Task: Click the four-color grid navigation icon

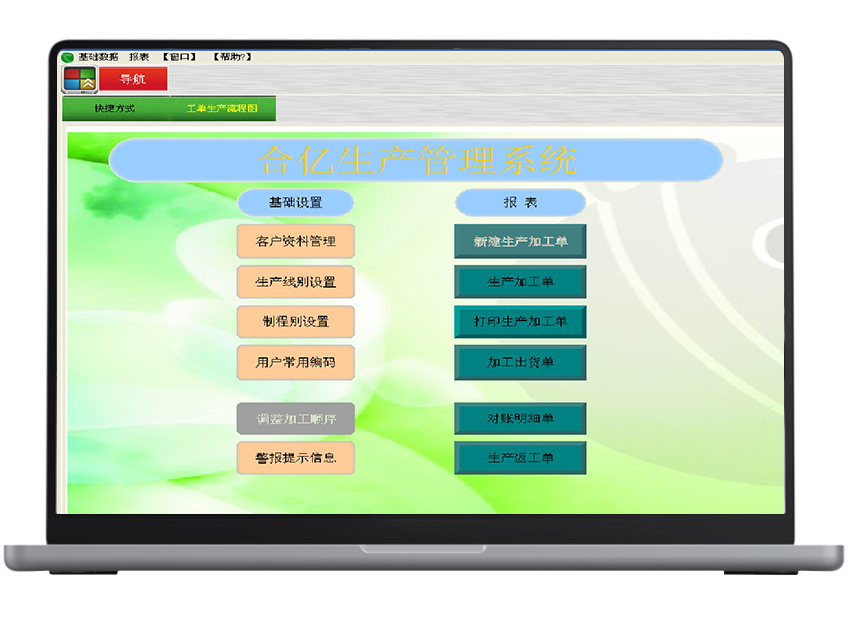Action: tap(80, 80)
